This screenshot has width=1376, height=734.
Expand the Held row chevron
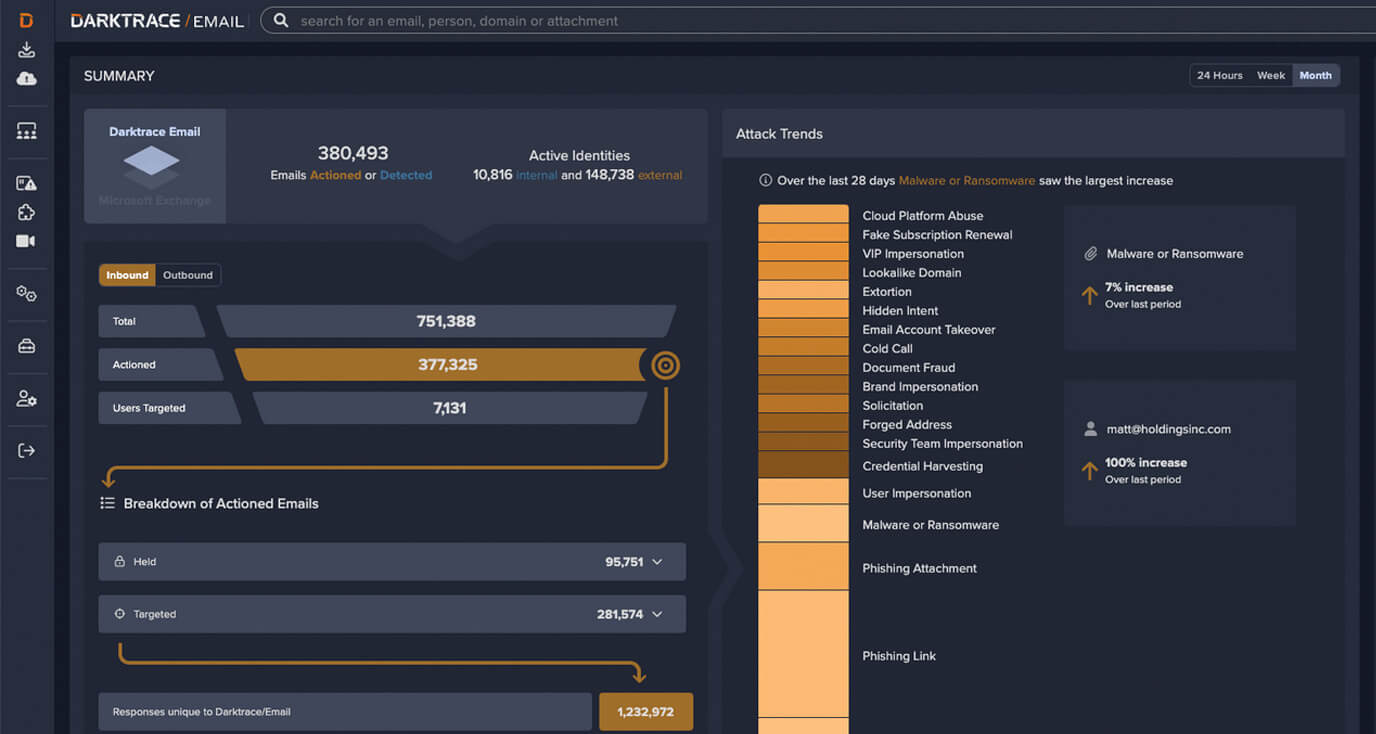point(657,562)
